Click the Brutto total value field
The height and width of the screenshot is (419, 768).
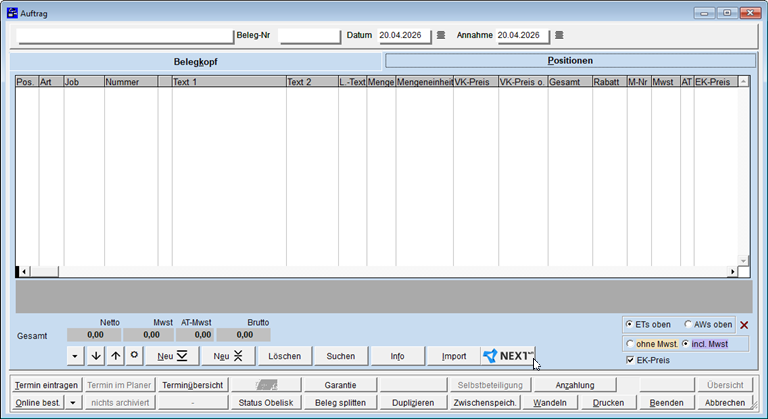click(243, 335)
